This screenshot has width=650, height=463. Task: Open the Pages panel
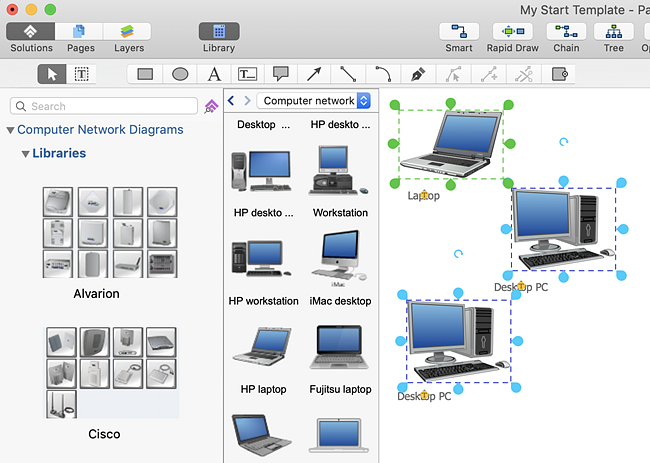pos(79,32)
